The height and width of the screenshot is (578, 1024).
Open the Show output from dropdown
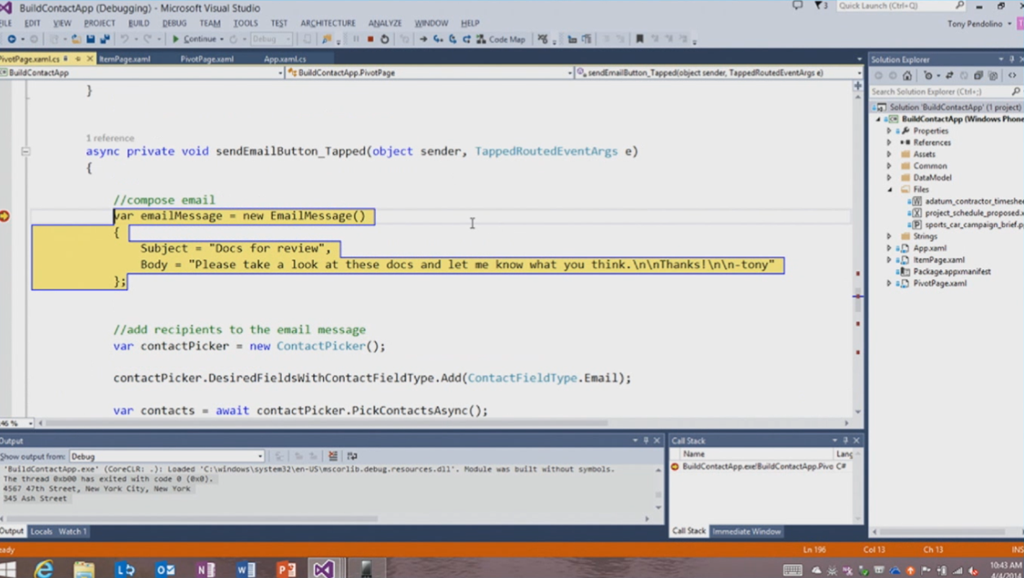(x=167, y=457)
